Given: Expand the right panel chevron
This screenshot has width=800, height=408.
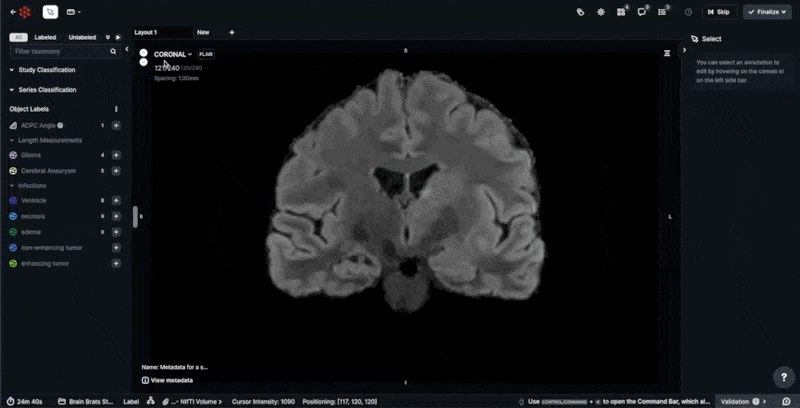Looking at the screenshot, I should 684,50.
